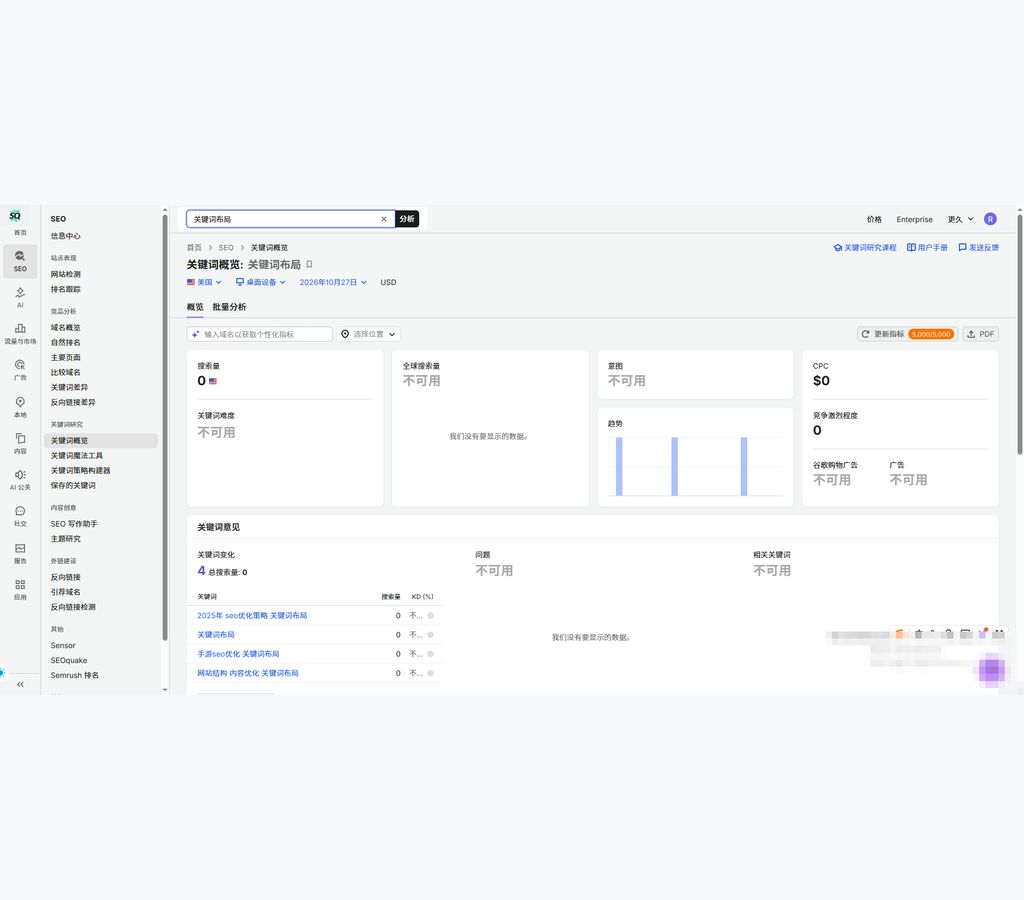This screenshot has height=900, width=1024.
Task: Open the 广告 advertising icon
Action: click(20, 370)
